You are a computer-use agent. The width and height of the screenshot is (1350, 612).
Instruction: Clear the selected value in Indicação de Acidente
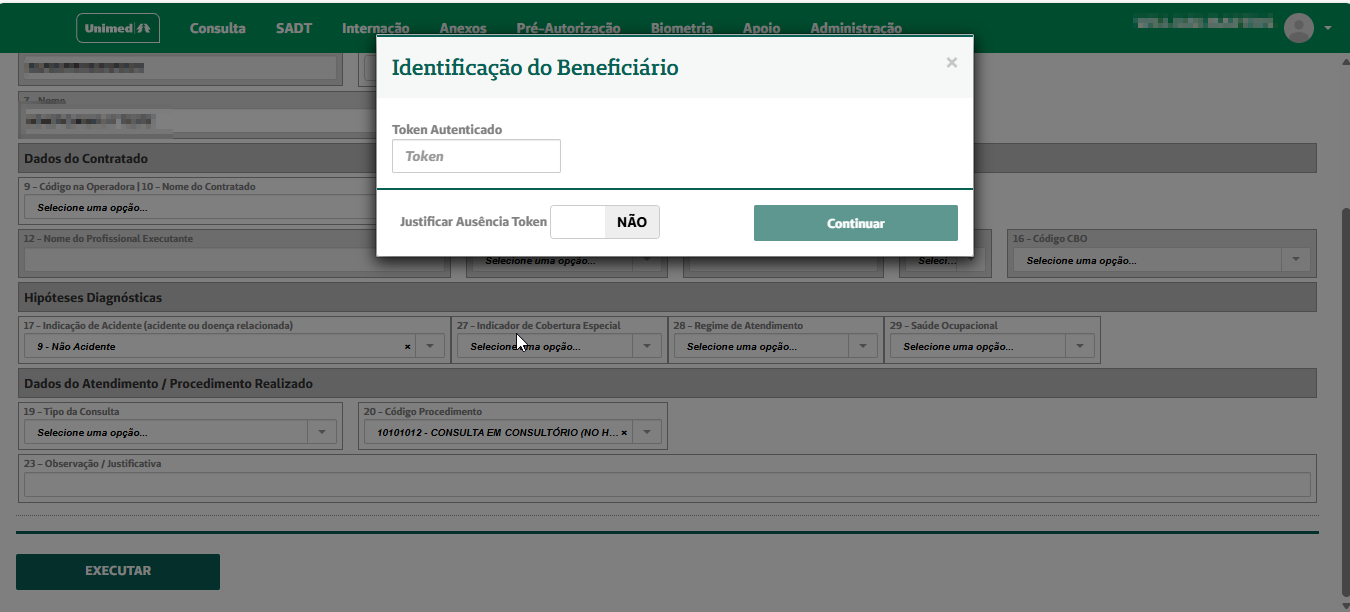[406, 345]
